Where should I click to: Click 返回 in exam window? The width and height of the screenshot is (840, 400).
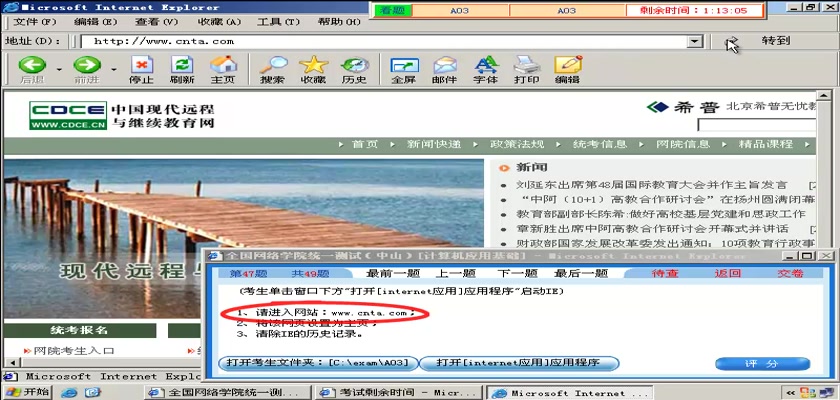tap(728, 274)
